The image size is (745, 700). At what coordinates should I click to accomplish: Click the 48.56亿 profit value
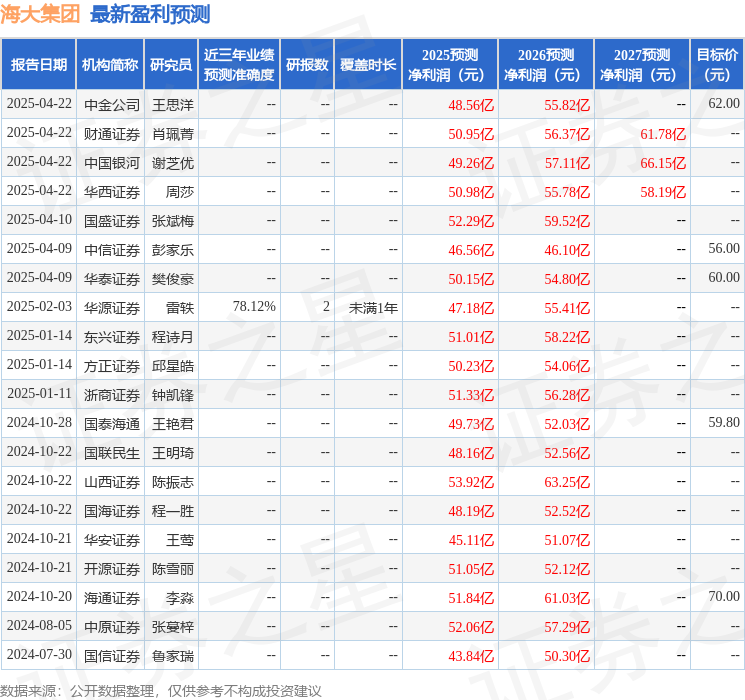pos(471,105)
